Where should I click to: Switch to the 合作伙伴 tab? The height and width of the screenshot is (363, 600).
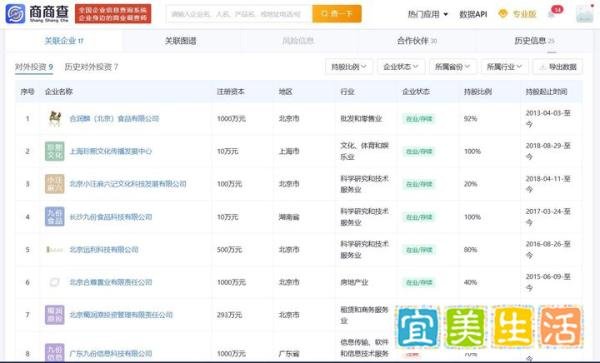[417, 41]
